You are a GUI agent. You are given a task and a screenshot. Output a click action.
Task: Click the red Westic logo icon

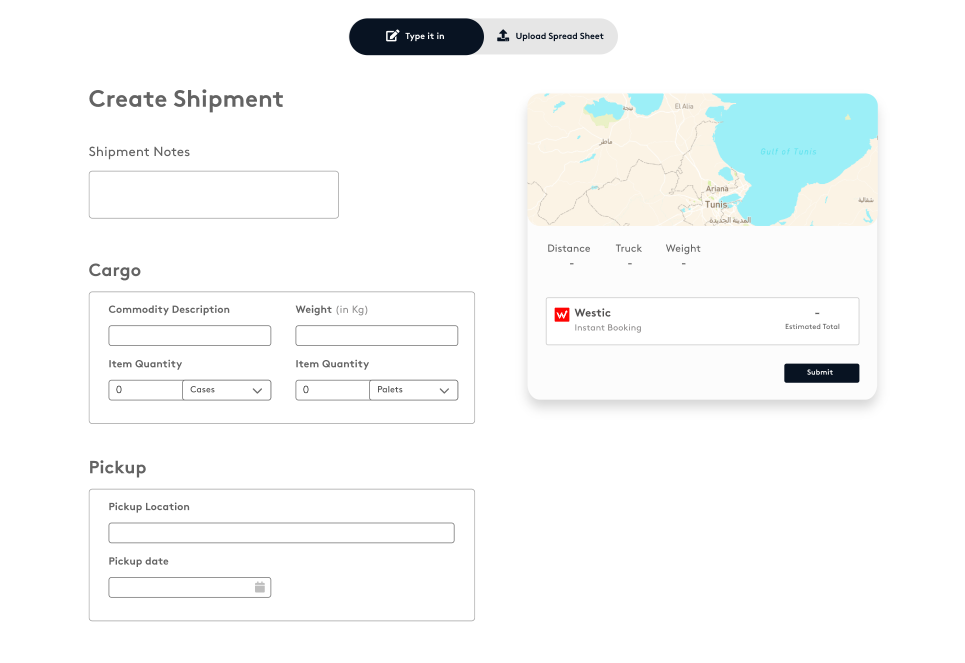point(562,315)
